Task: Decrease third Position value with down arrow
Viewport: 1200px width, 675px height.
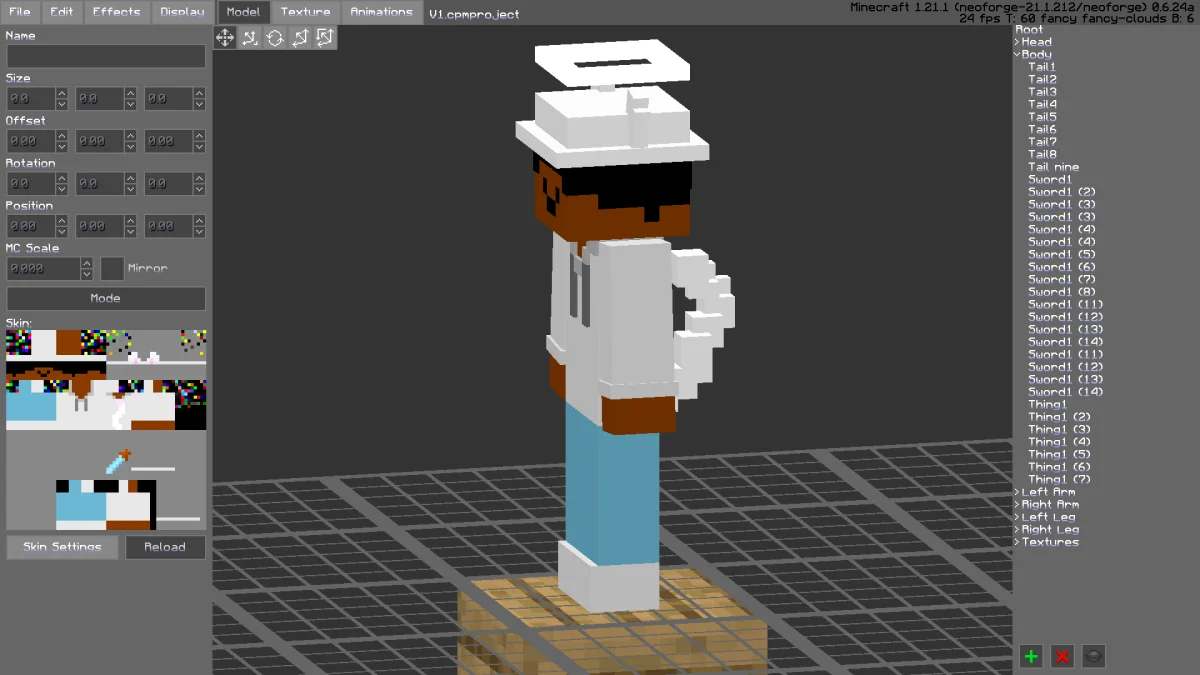Action: tap(200, 232)
